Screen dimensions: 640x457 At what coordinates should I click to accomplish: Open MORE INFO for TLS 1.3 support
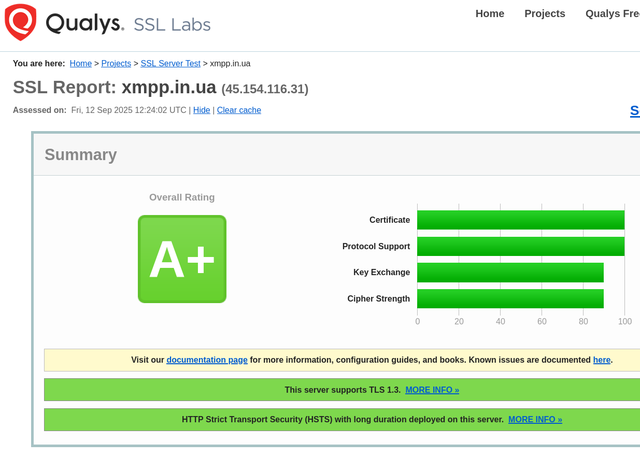(432, 390)
